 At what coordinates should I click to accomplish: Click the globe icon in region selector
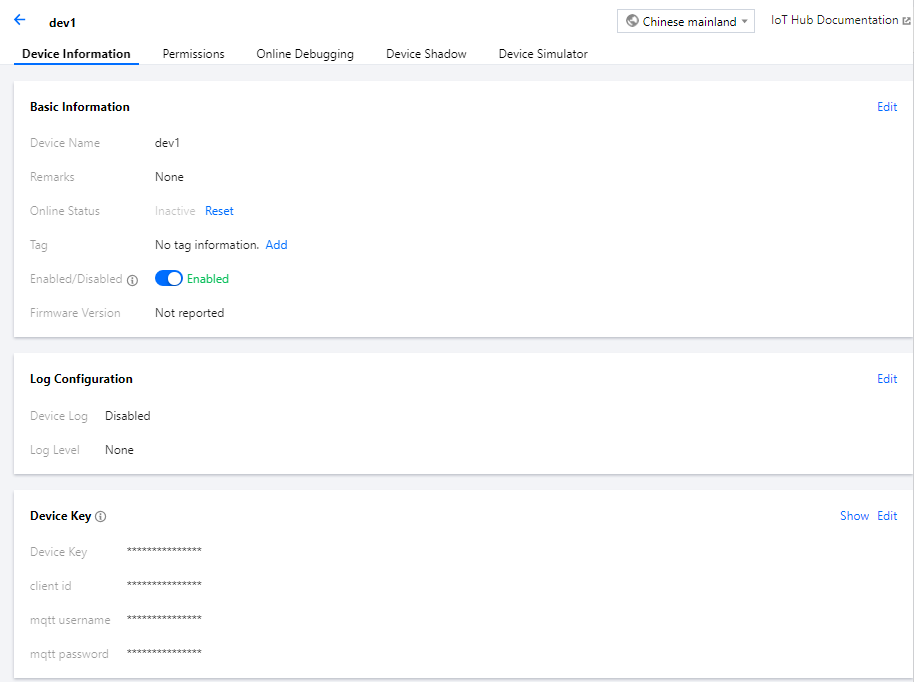pyautogui.click(x=632, y=21)
